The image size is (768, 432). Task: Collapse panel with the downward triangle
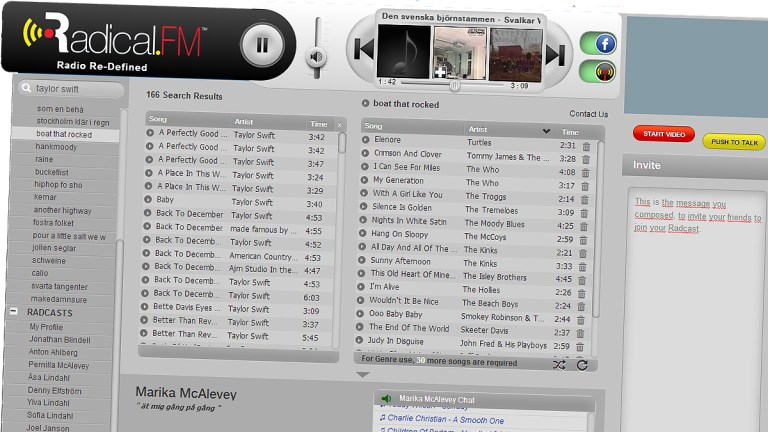pyautogui.click(x=362, y=375)
